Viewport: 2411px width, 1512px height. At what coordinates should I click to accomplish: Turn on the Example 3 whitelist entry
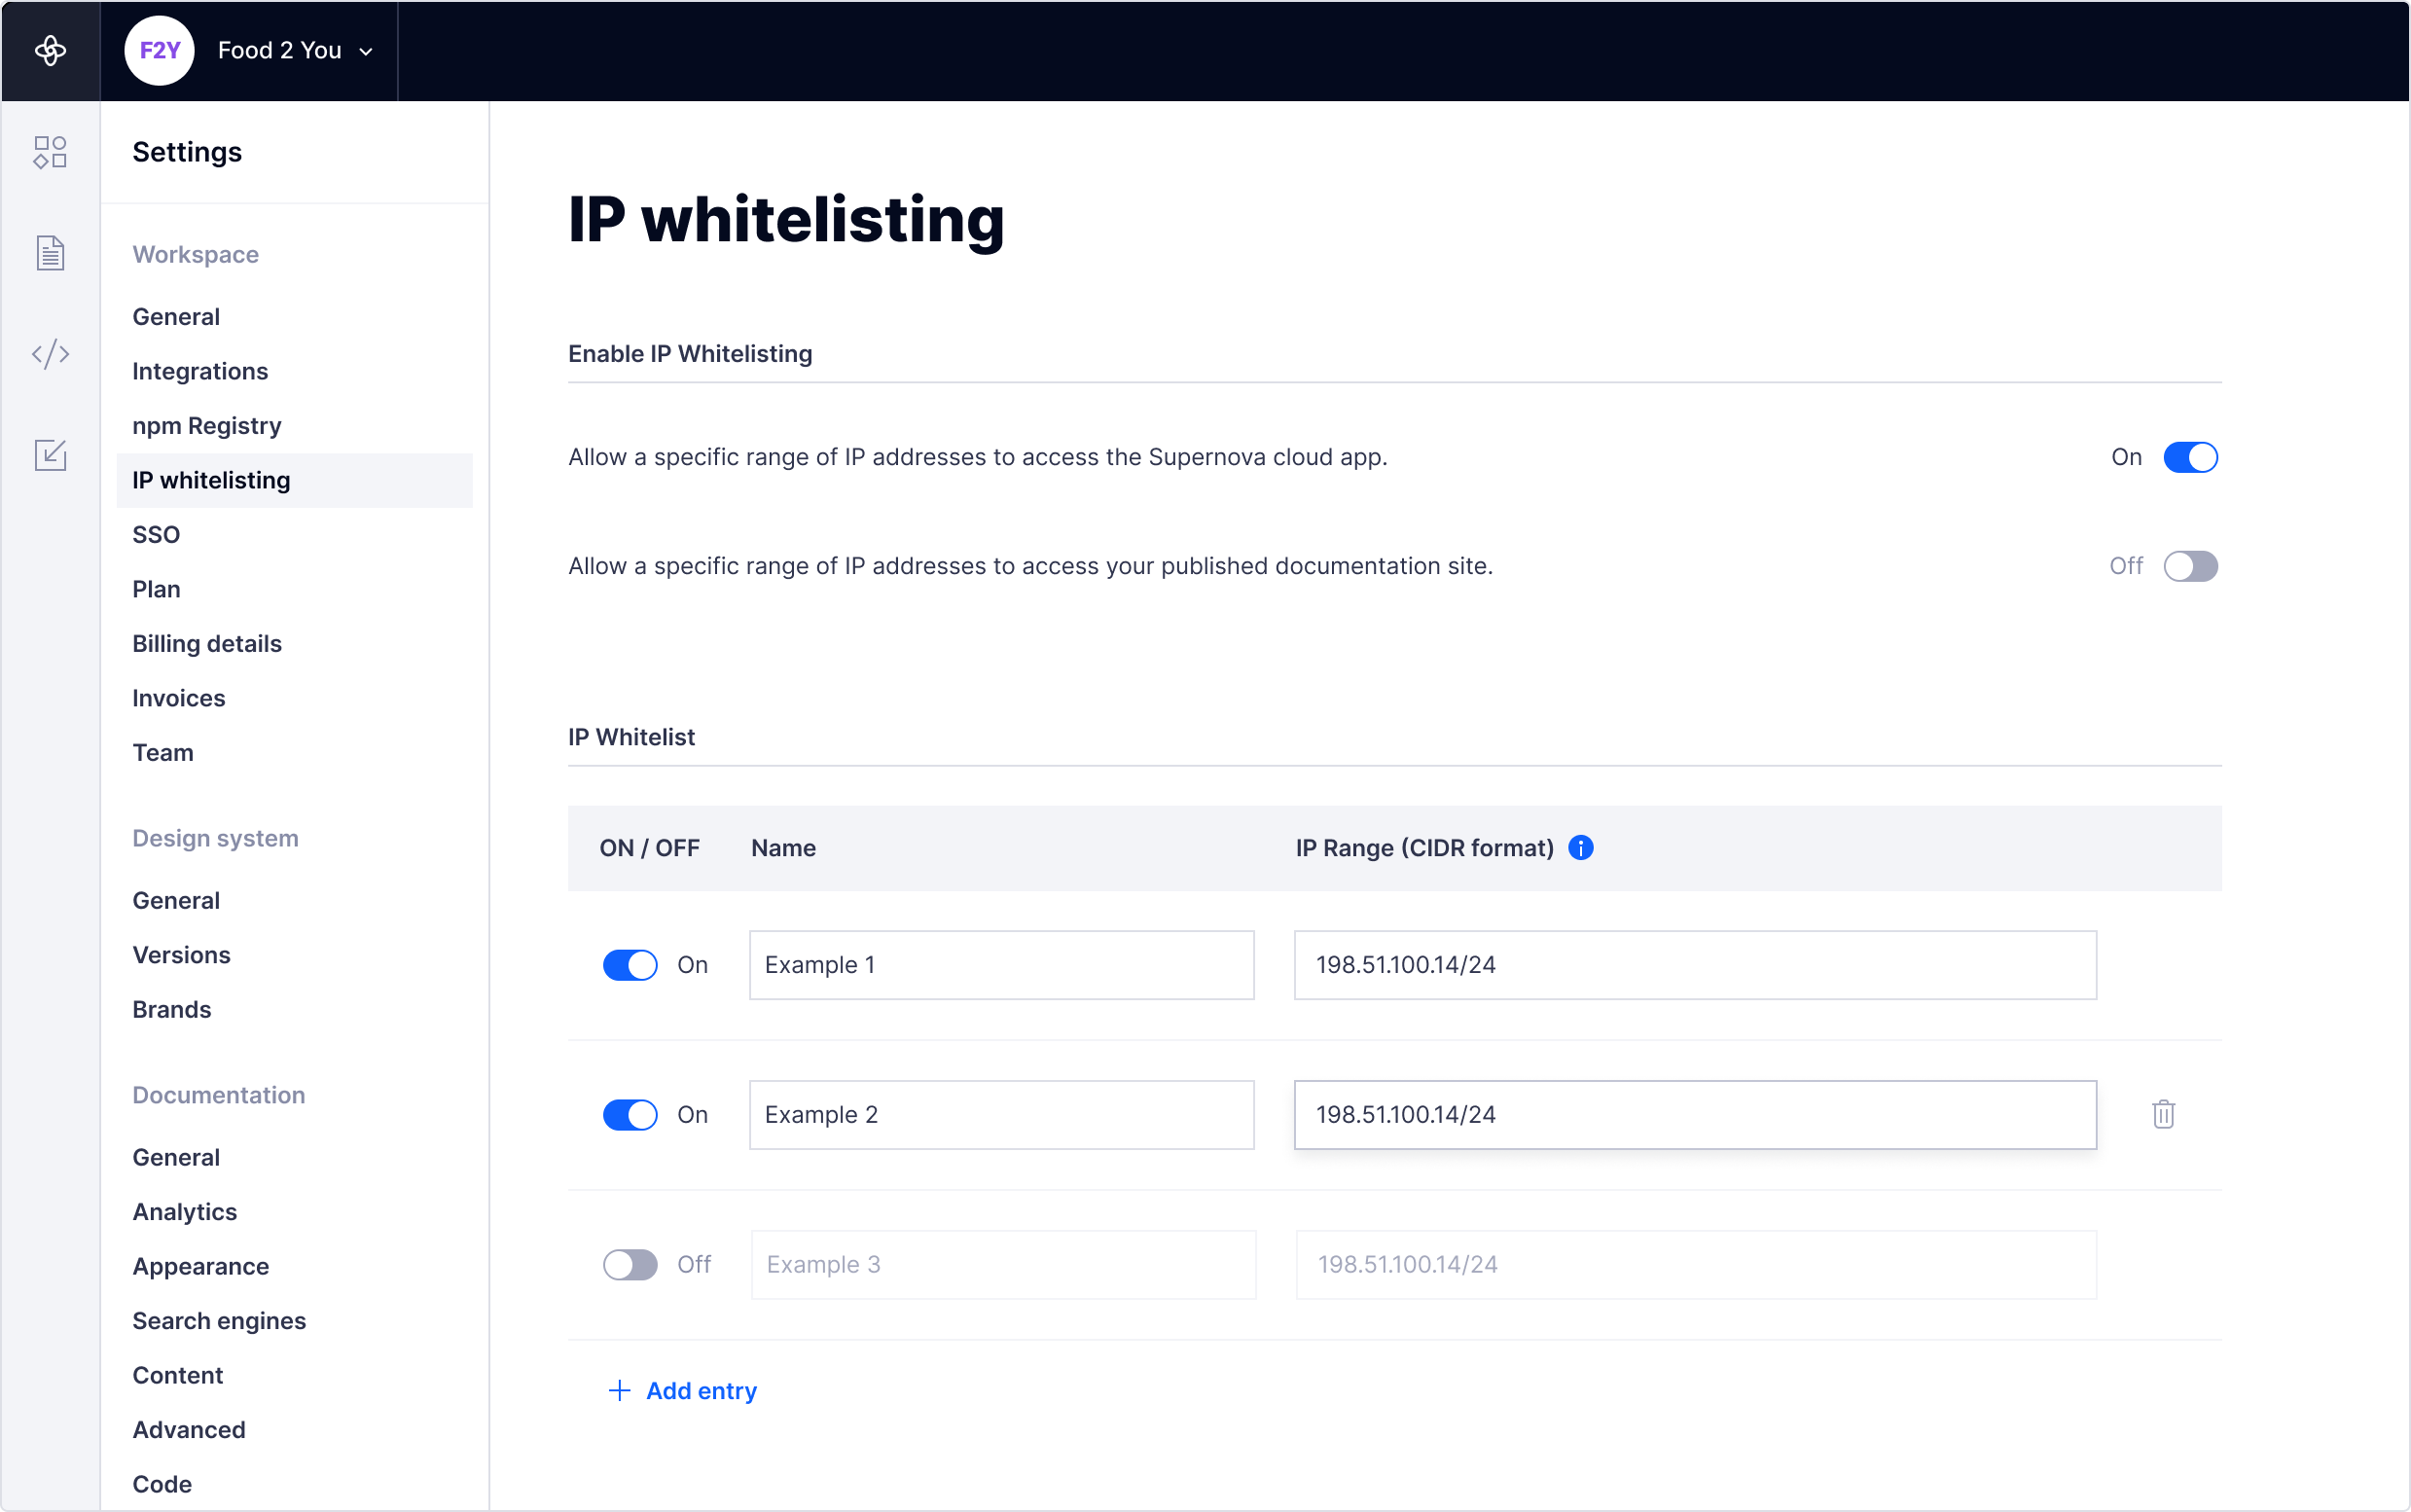(x=630, y=1264)
